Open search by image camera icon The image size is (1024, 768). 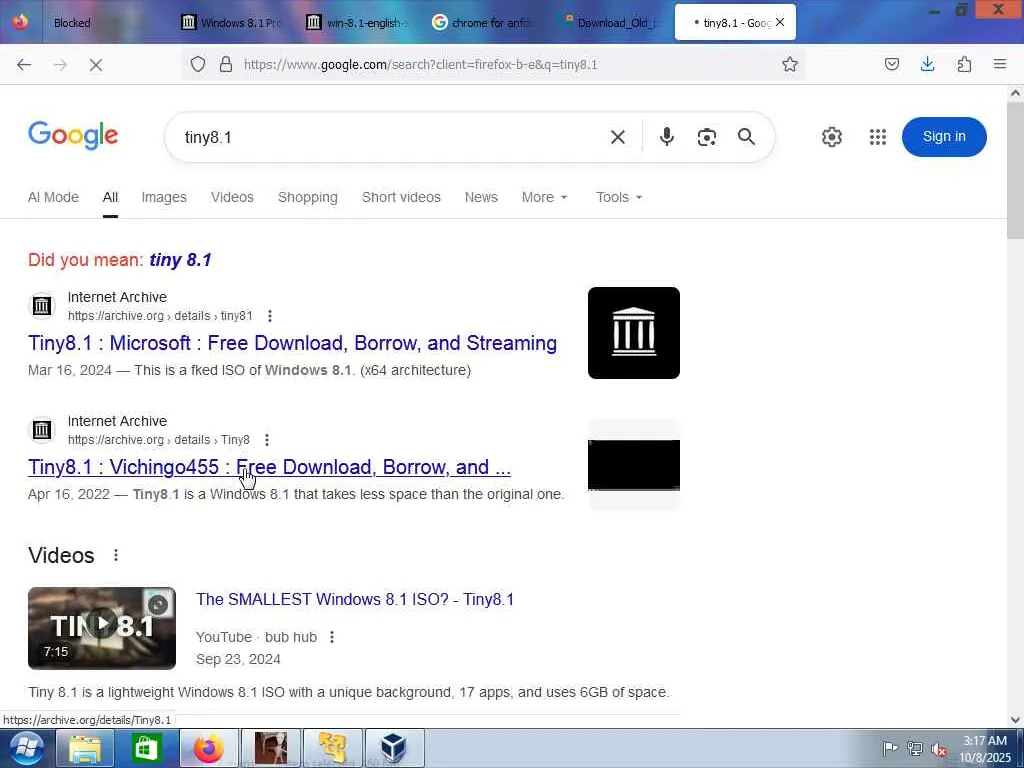[707, 137]
